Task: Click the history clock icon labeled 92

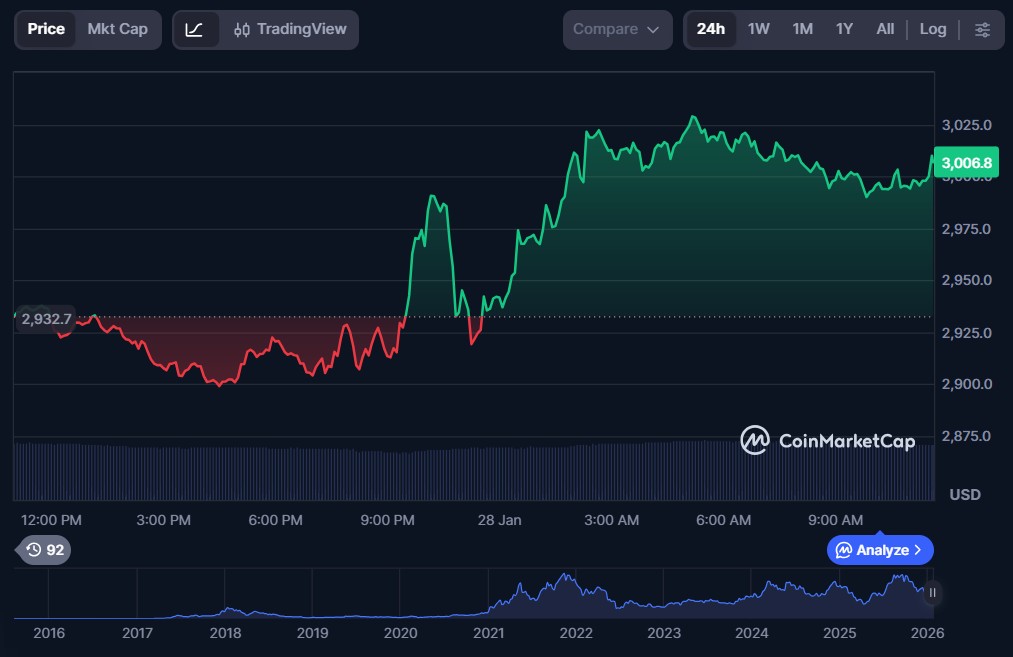Action: [x=45, y=549]
